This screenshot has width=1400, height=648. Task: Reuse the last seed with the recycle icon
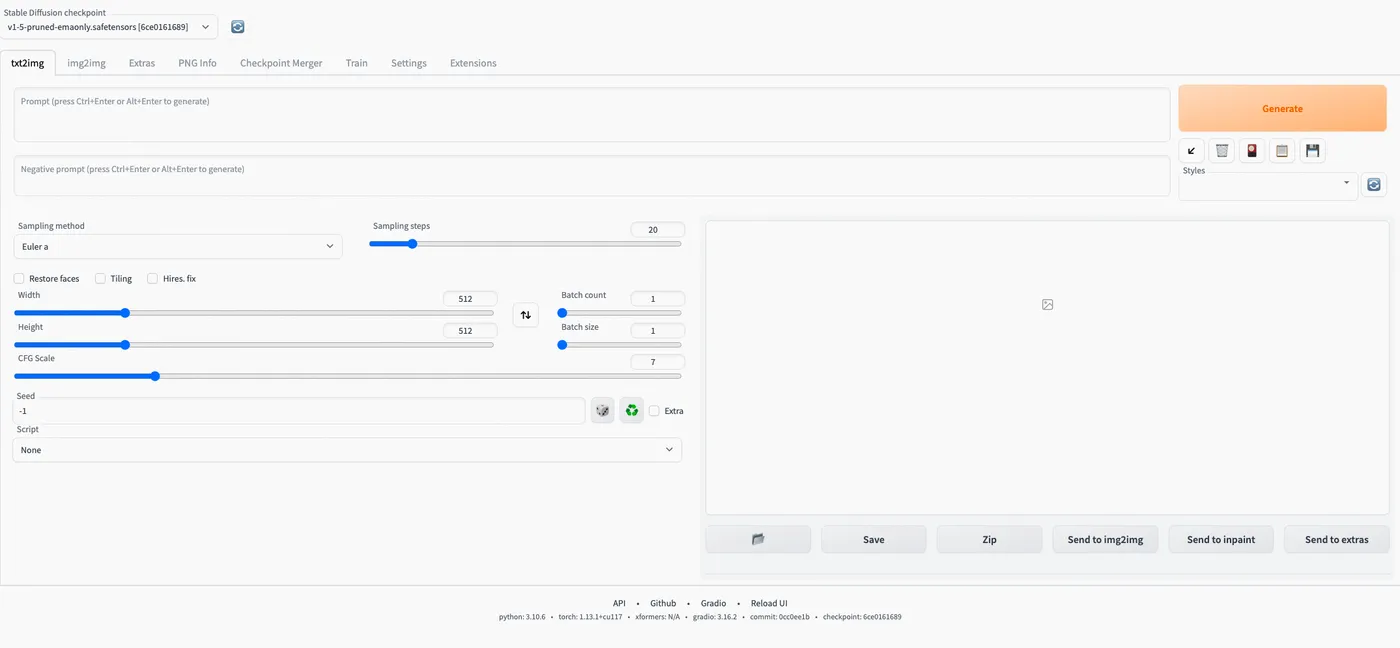pyautogui.click(x=631, y=410)
